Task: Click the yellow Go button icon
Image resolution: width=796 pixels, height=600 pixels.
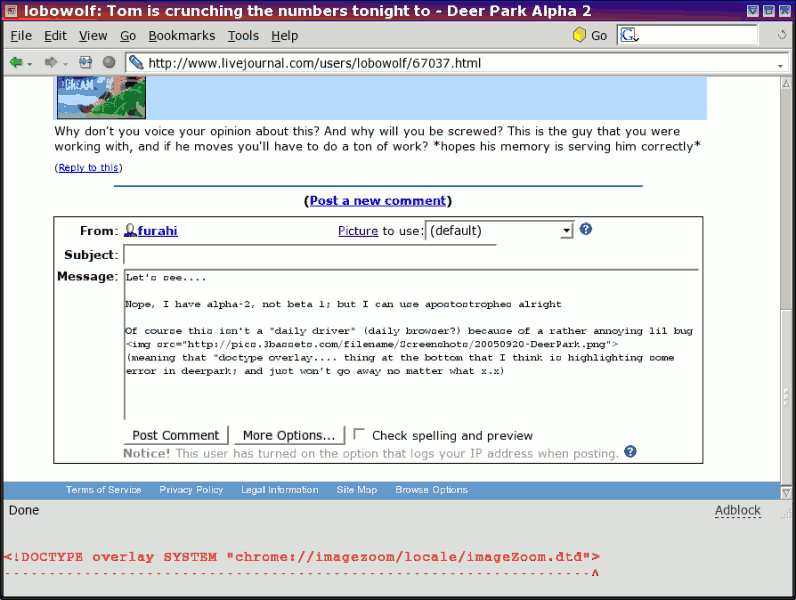Action: pos(579,35)
